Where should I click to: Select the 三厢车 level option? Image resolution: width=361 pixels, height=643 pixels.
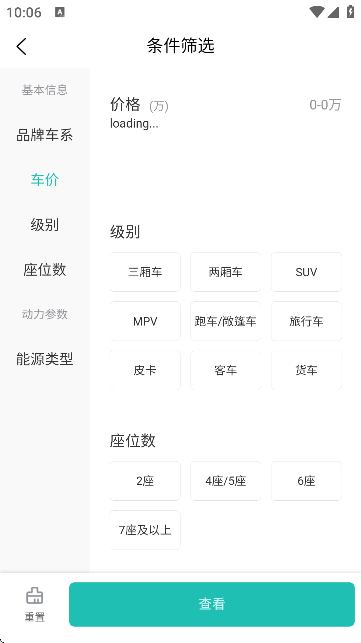[x=145, y=272]
